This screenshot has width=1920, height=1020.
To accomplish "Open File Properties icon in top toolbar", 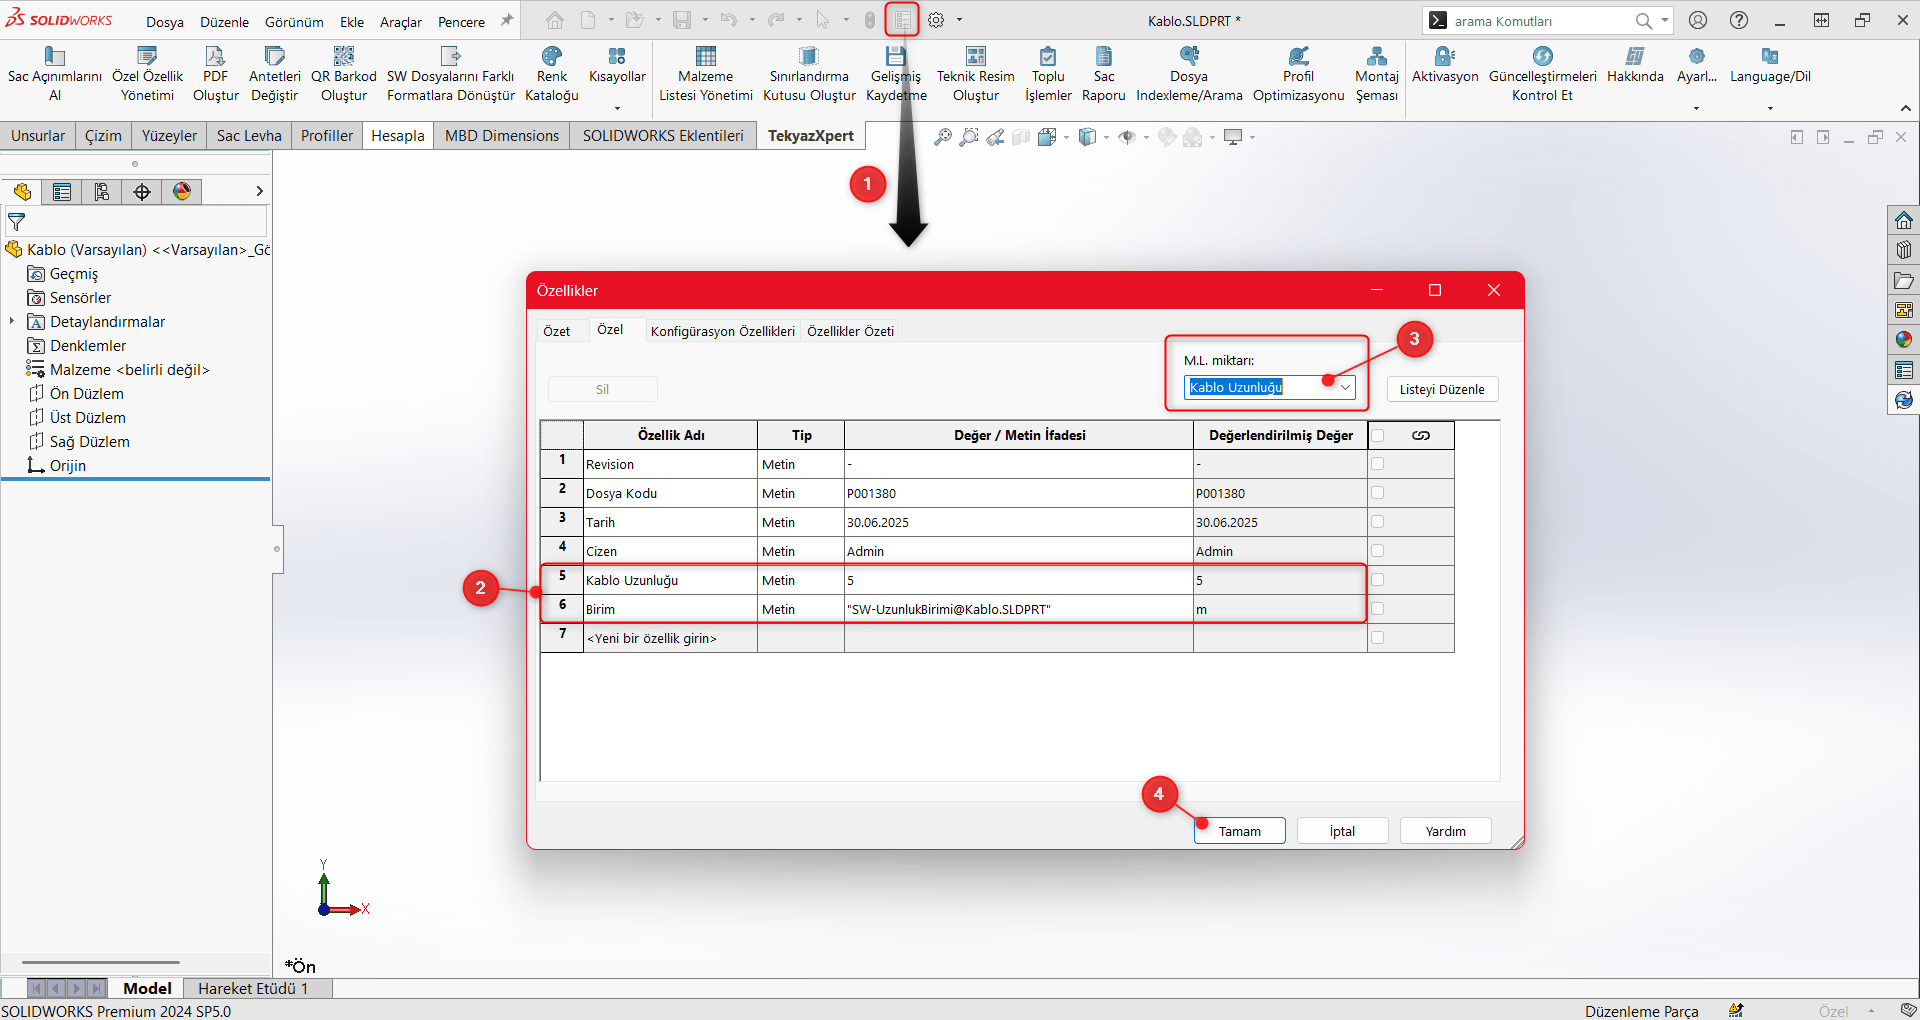I will point(902,20).
